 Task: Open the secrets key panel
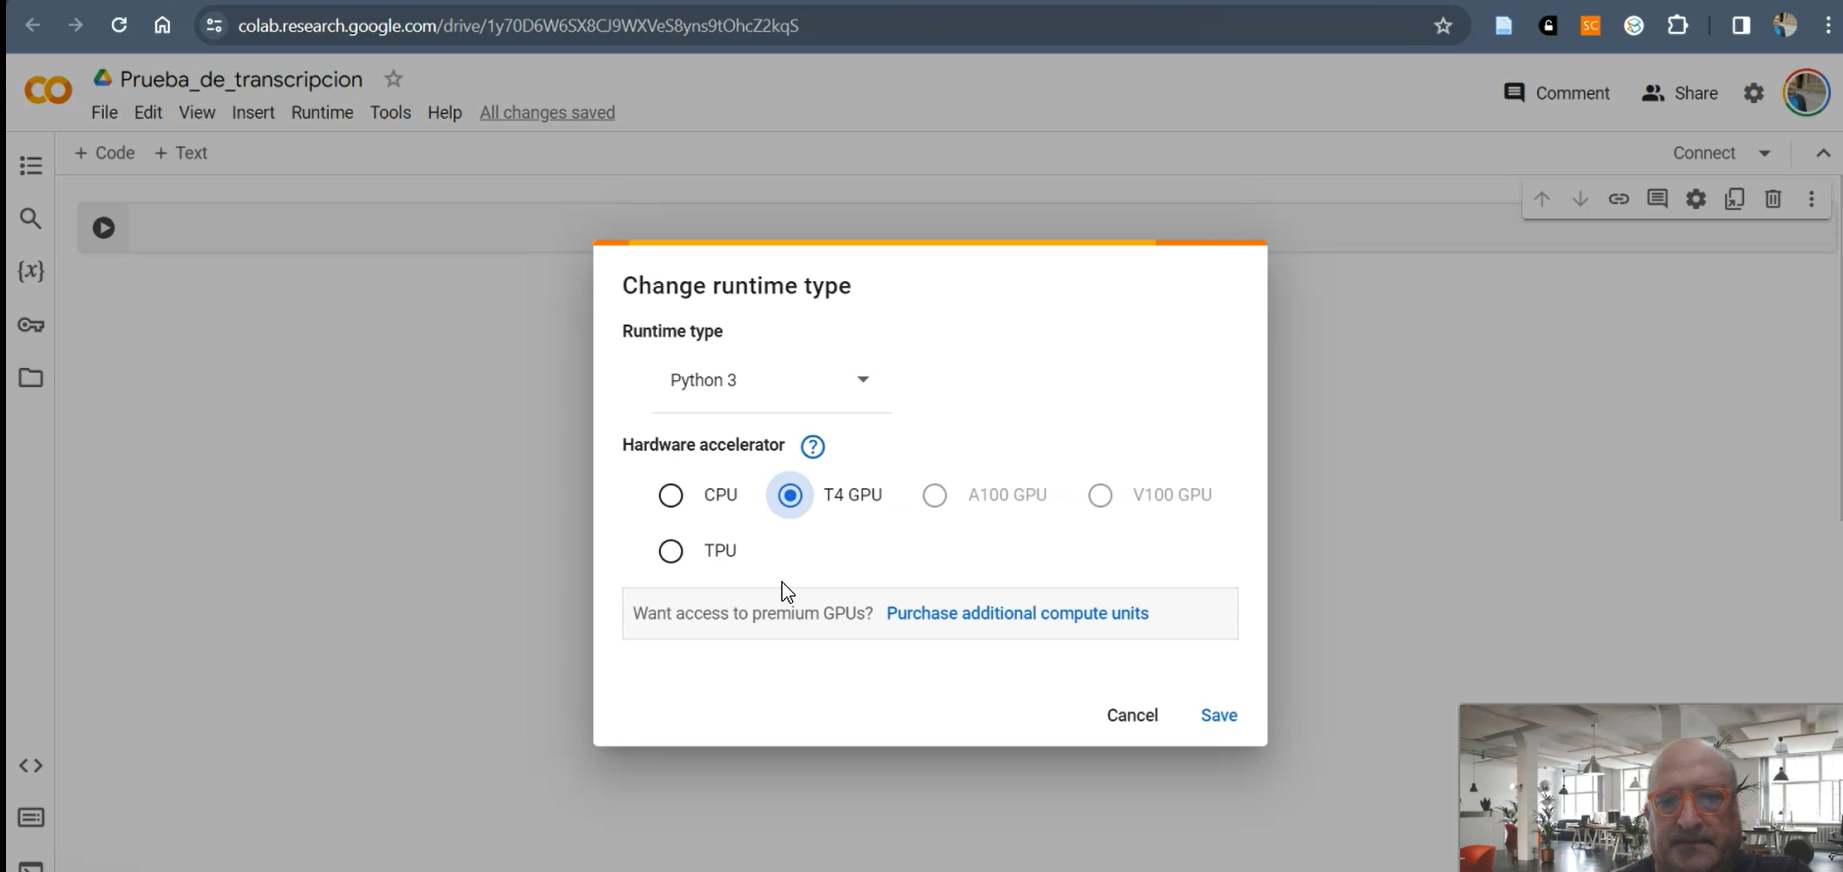click(x=31, y=325)
